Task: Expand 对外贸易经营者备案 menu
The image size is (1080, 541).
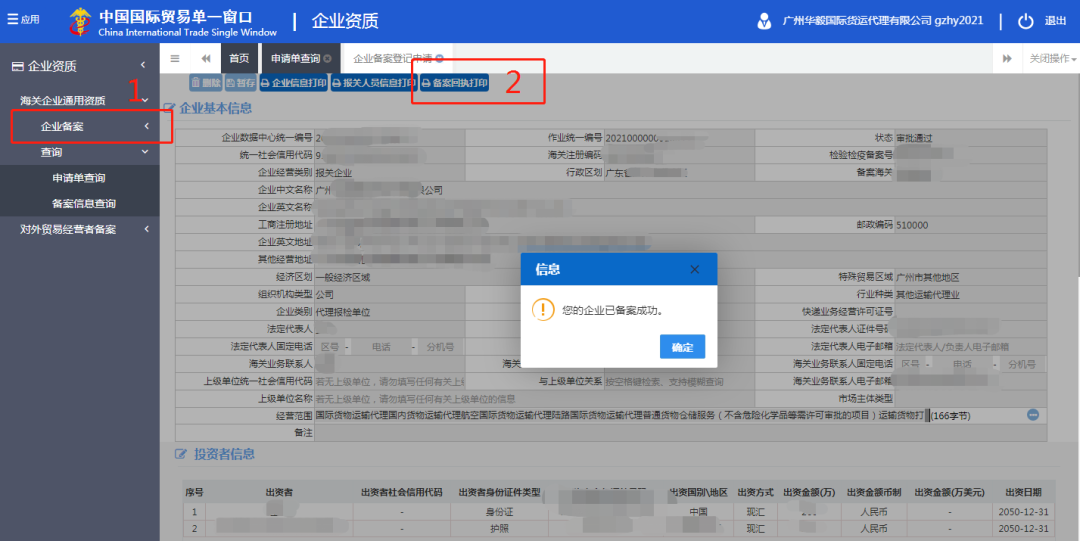Action: tap(79, 229)
